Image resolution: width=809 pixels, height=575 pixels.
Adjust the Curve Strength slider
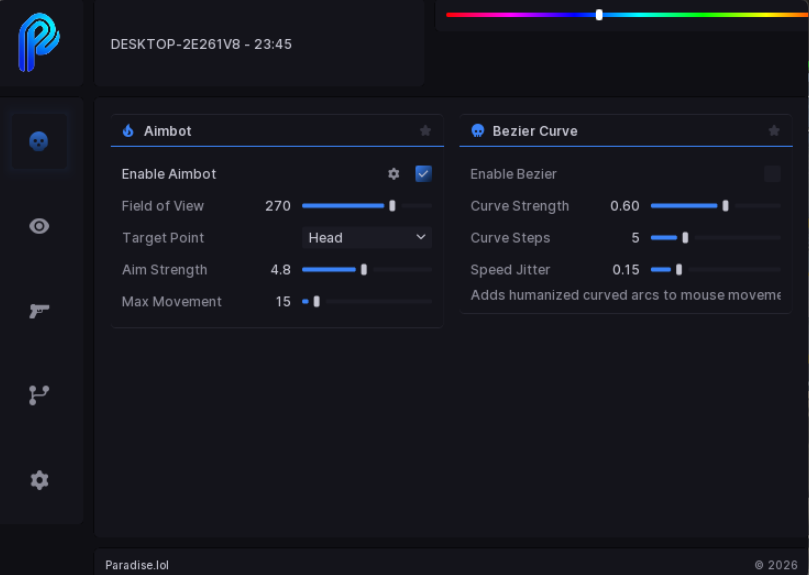716,206
